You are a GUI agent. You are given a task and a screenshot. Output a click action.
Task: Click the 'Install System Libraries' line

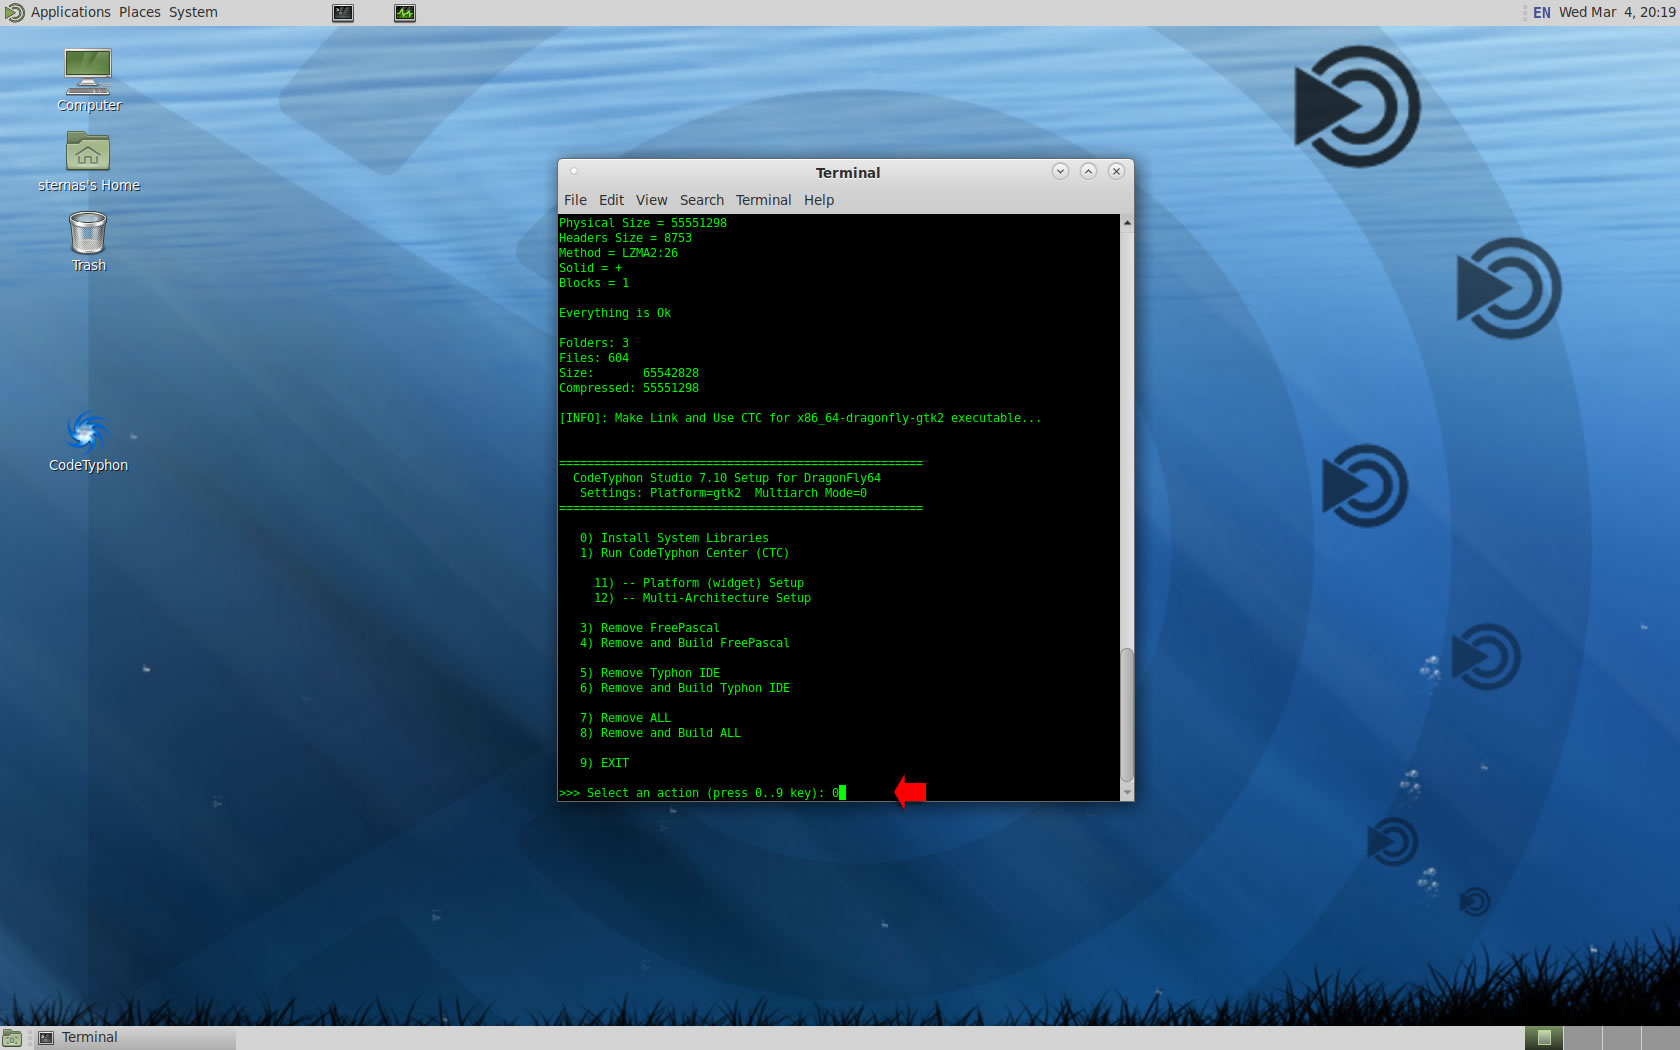click(674, 538)
